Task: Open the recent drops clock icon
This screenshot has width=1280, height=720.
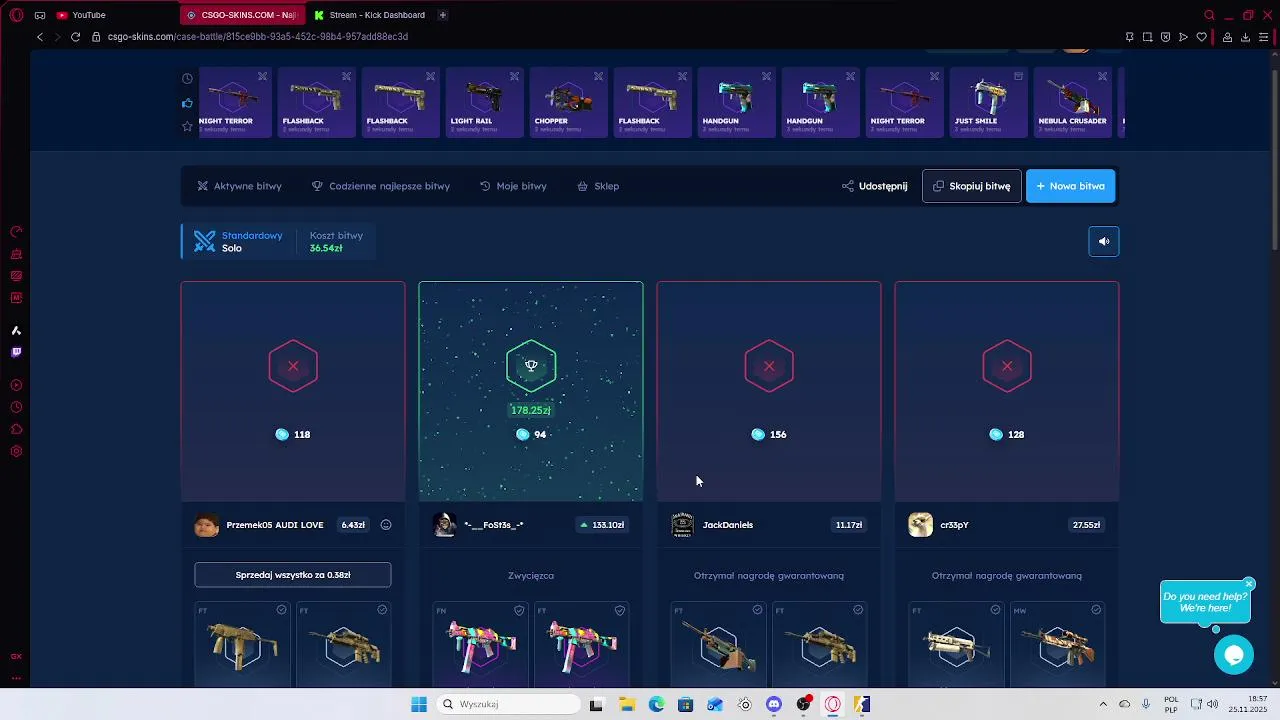Action: 187,79
